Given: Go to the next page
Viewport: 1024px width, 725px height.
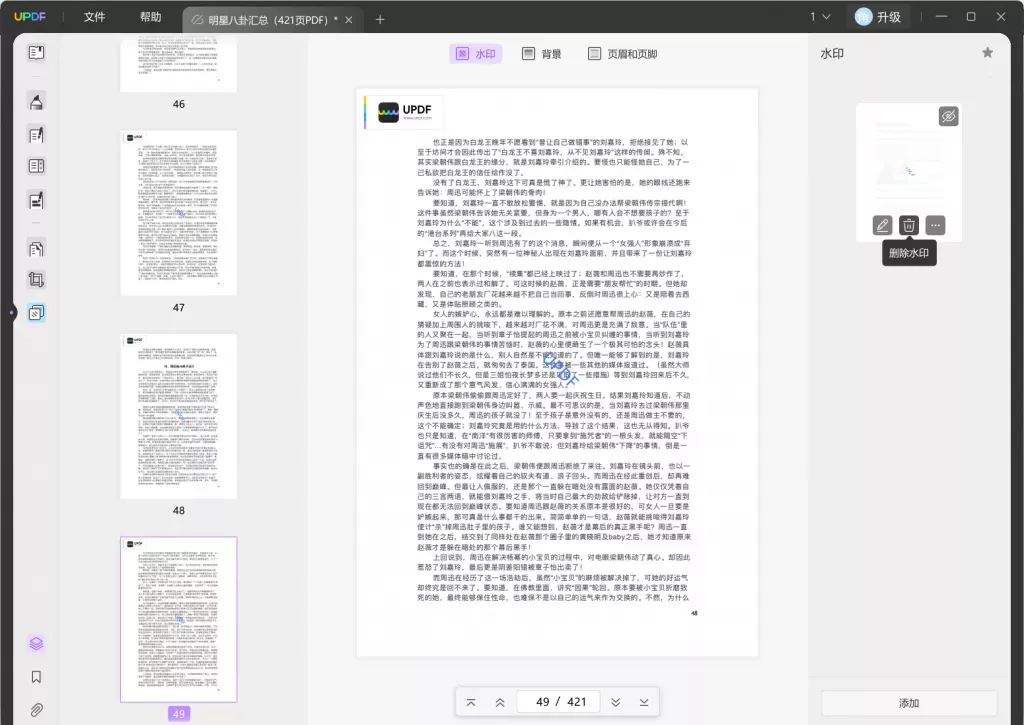Looking at the screenshot, I should click(x=615, y=702).
